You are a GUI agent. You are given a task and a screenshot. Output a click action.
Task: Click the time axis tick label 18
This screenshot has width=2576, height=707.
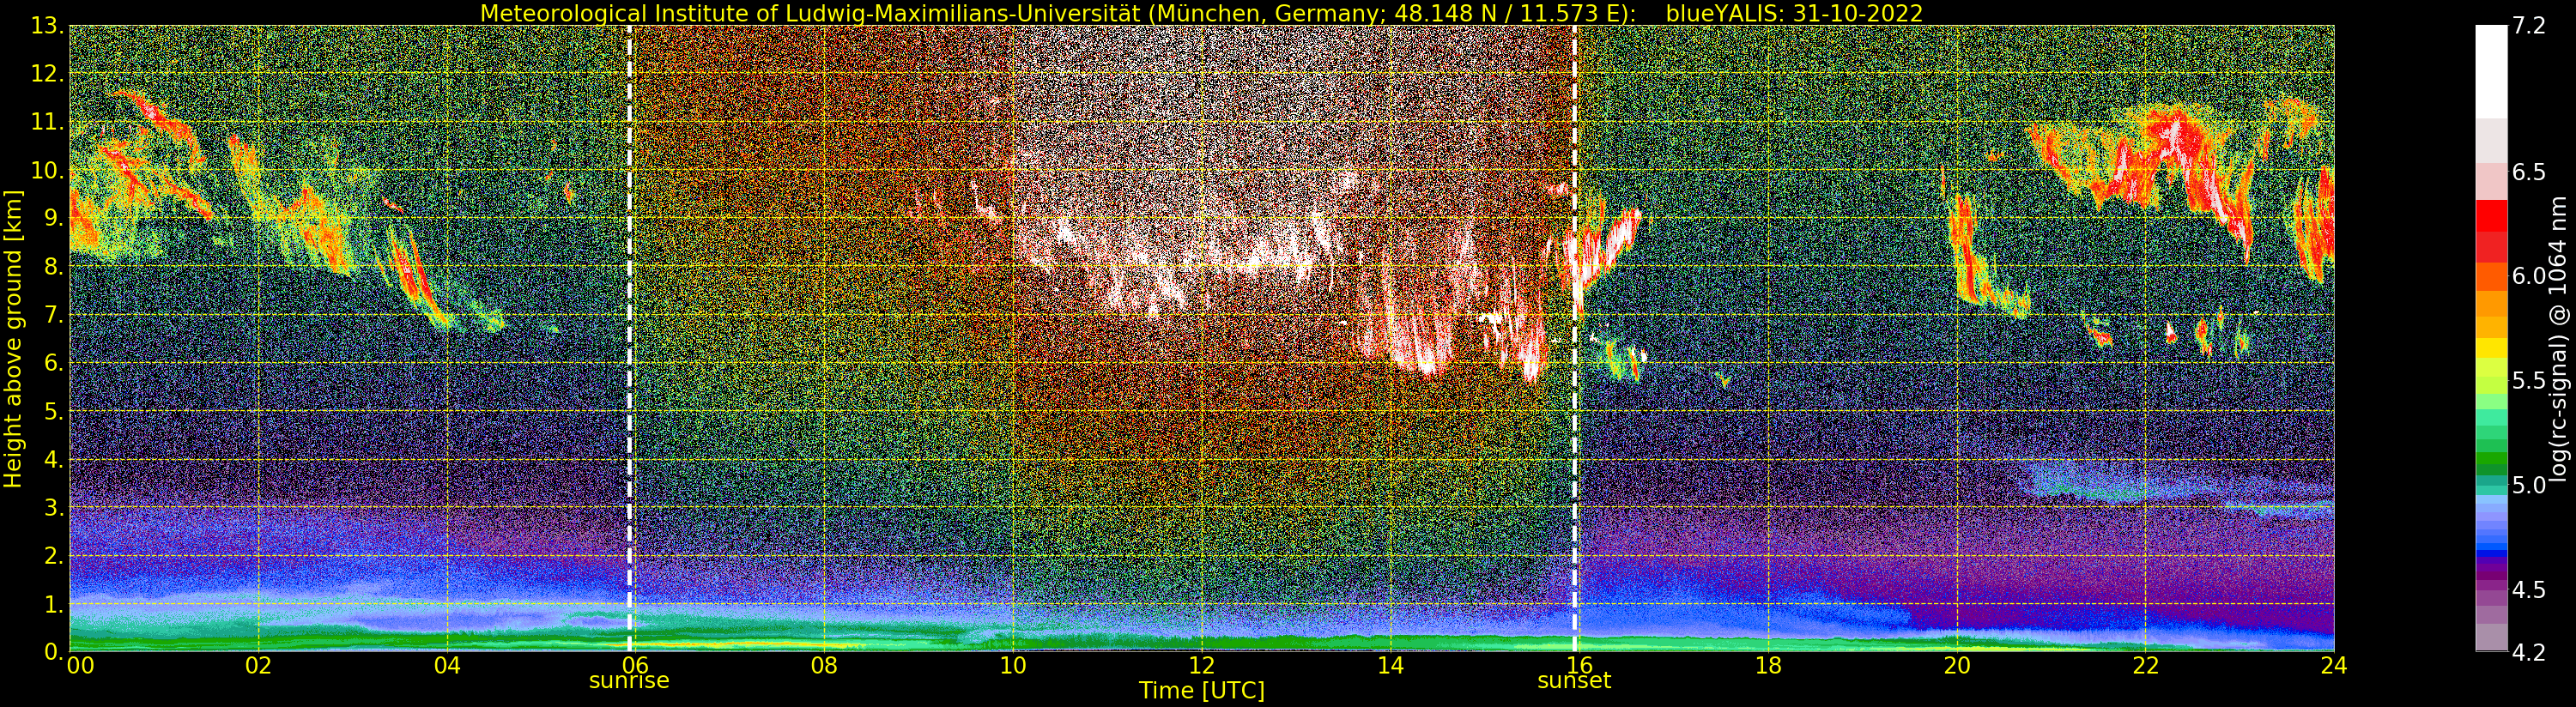coord(1768,665)
